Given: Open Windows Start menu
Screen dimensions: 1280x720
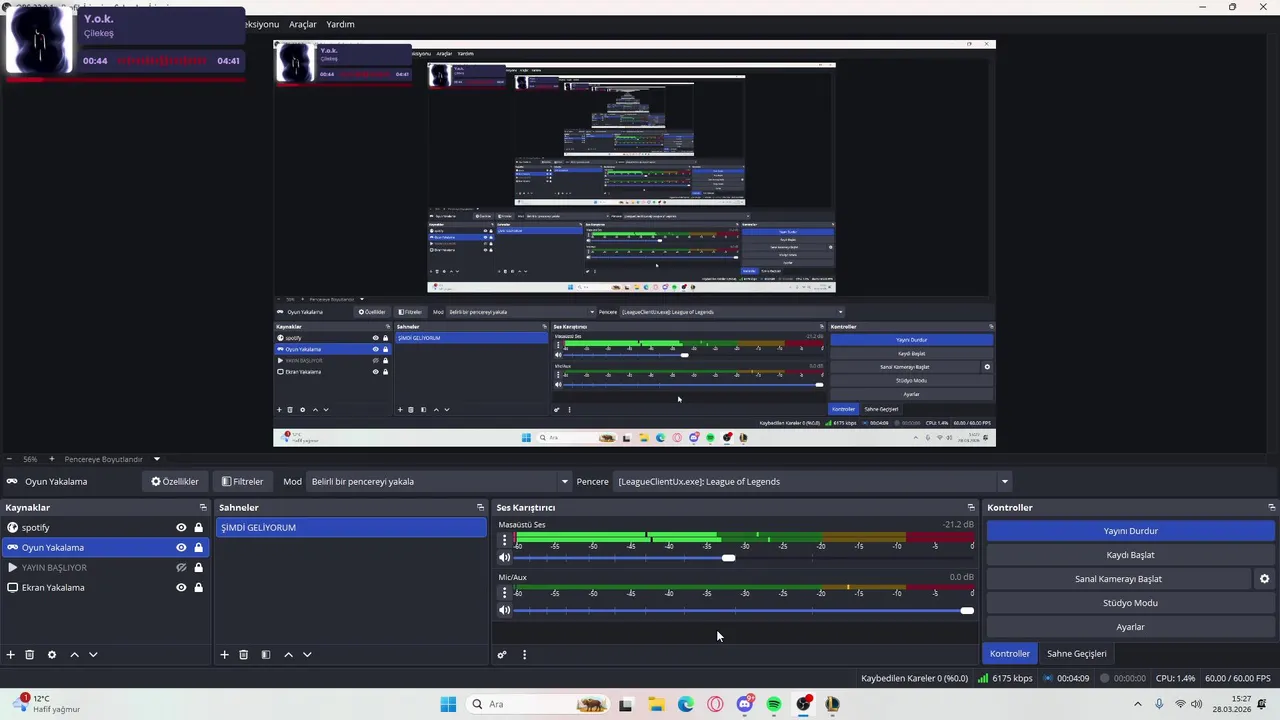Looking at the screenshot, I should click(448, 704).
